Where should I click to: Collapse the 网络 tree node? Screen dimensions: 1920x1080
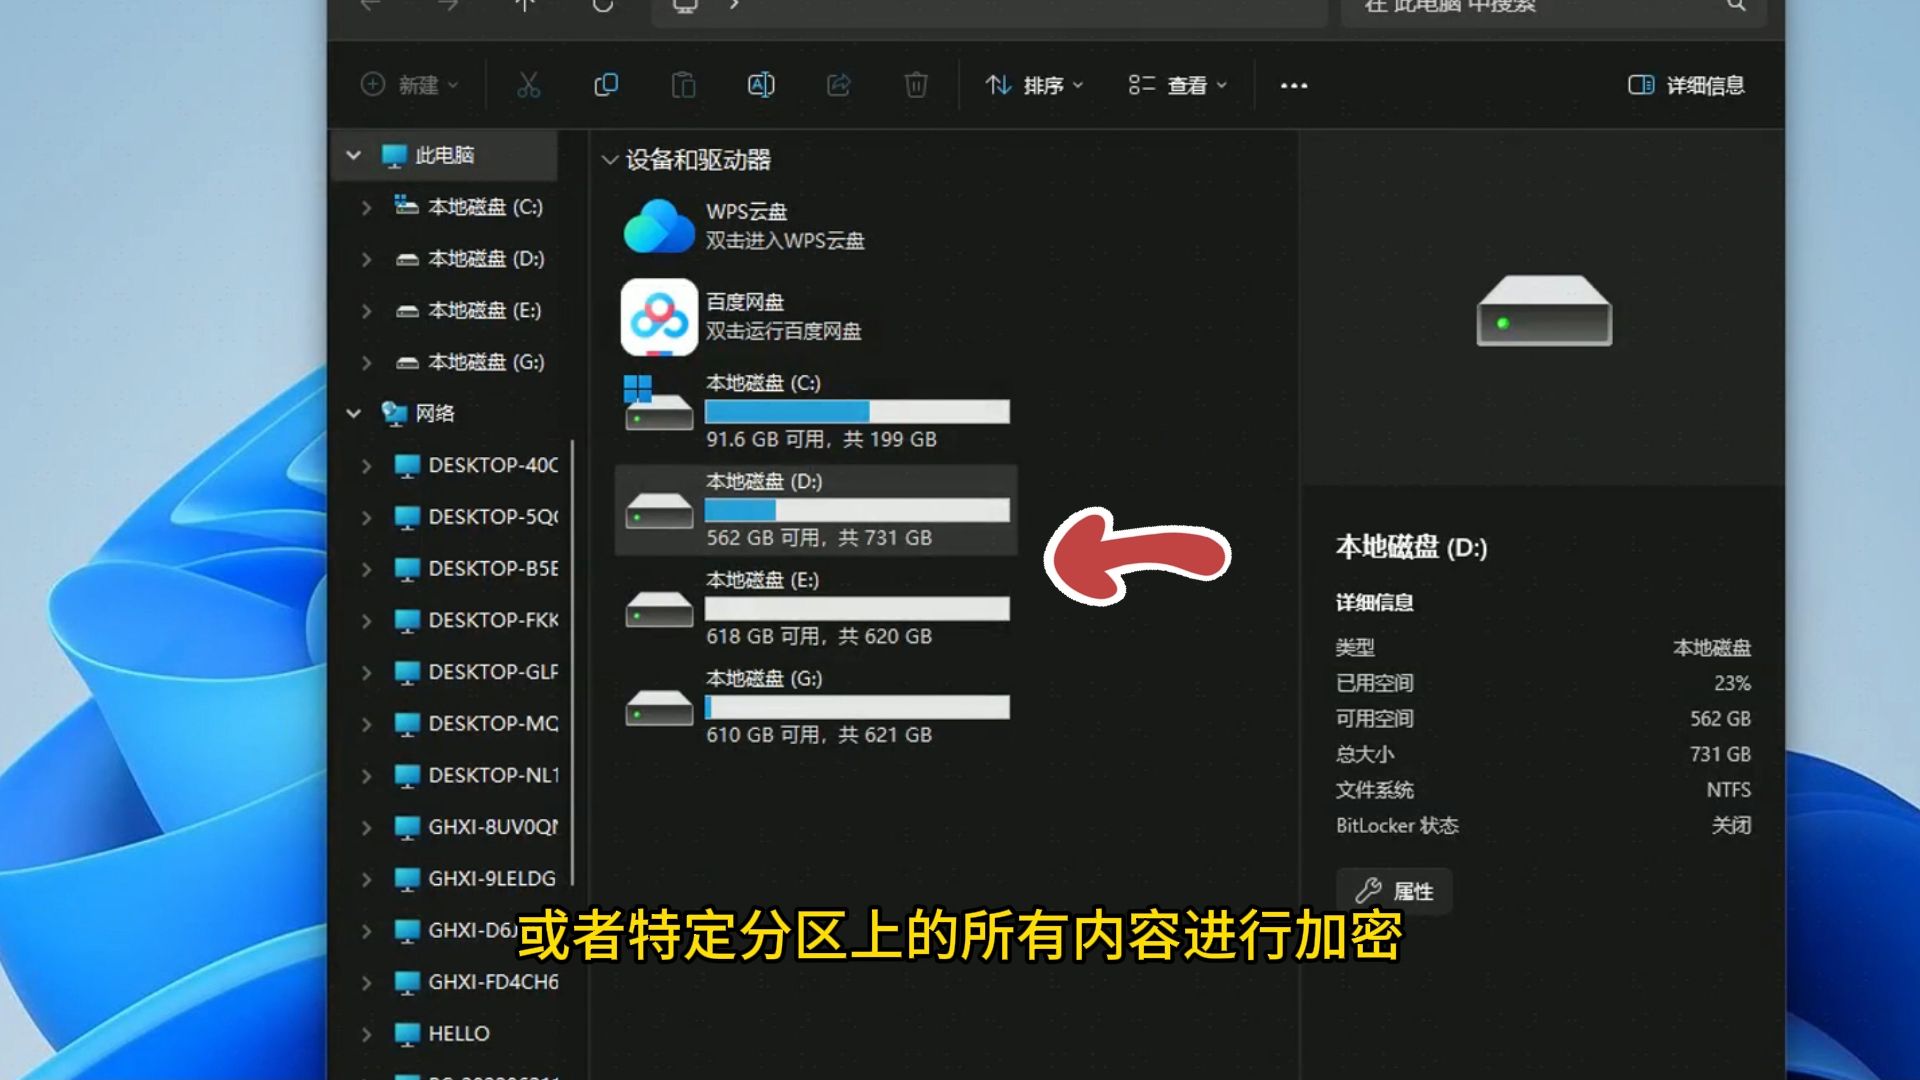click(353, 413)
